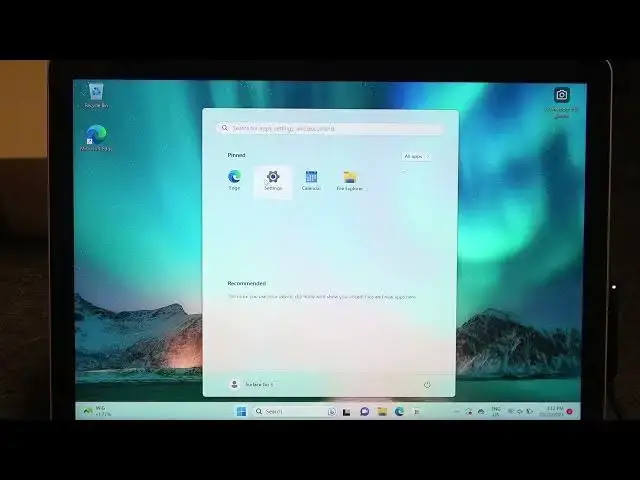Viewport: 640px width, 480px height.
Task: Launch Calendar from the Start menu
Action: tap(311, 181)
